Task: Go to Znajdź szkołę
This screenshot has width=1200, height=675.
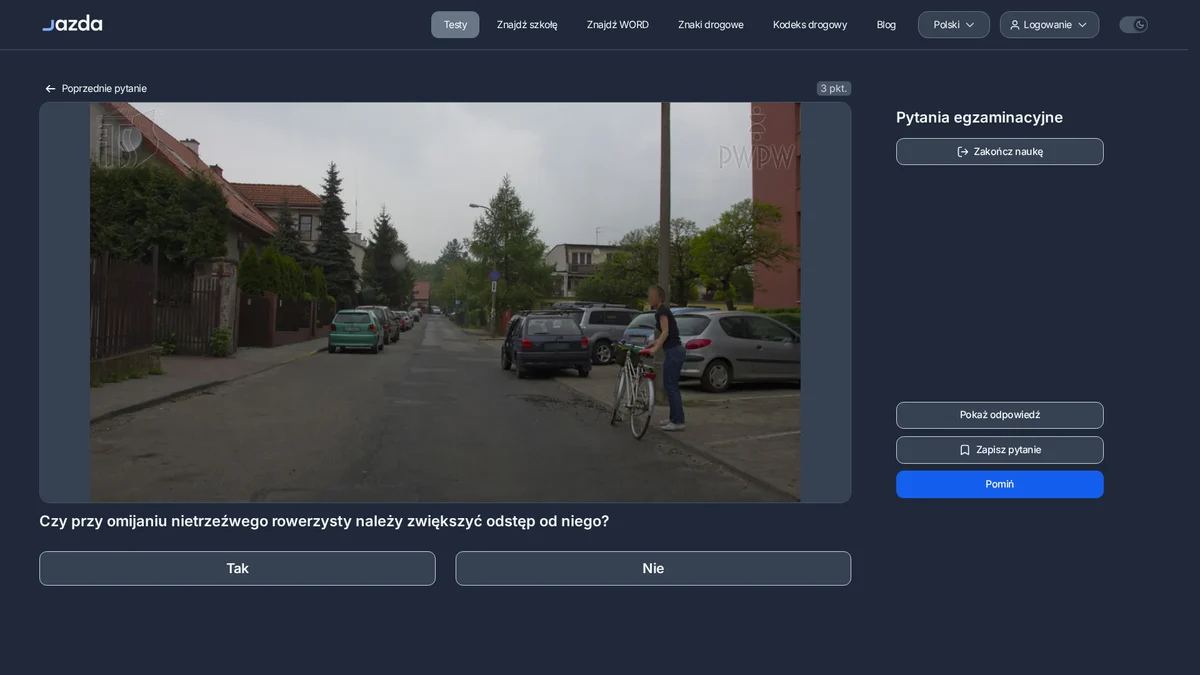Action: tap(527, 25)
